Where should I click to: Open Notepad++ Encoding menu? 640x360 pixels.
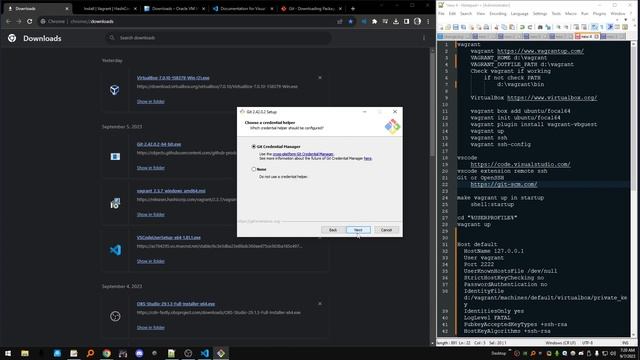point(498,13)
